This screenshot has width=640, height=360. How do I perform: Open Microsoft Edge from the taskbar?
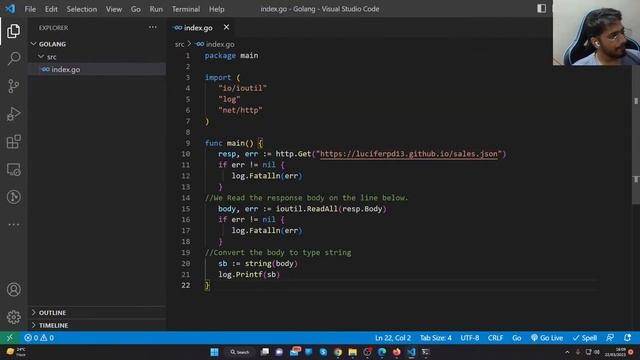pyautogui.click(x=382, y=352)
